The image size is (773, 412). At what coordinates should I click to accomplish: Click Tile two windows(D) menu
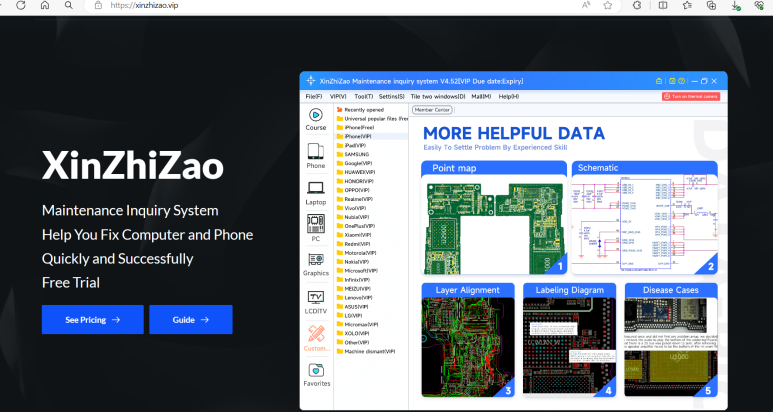438,97
